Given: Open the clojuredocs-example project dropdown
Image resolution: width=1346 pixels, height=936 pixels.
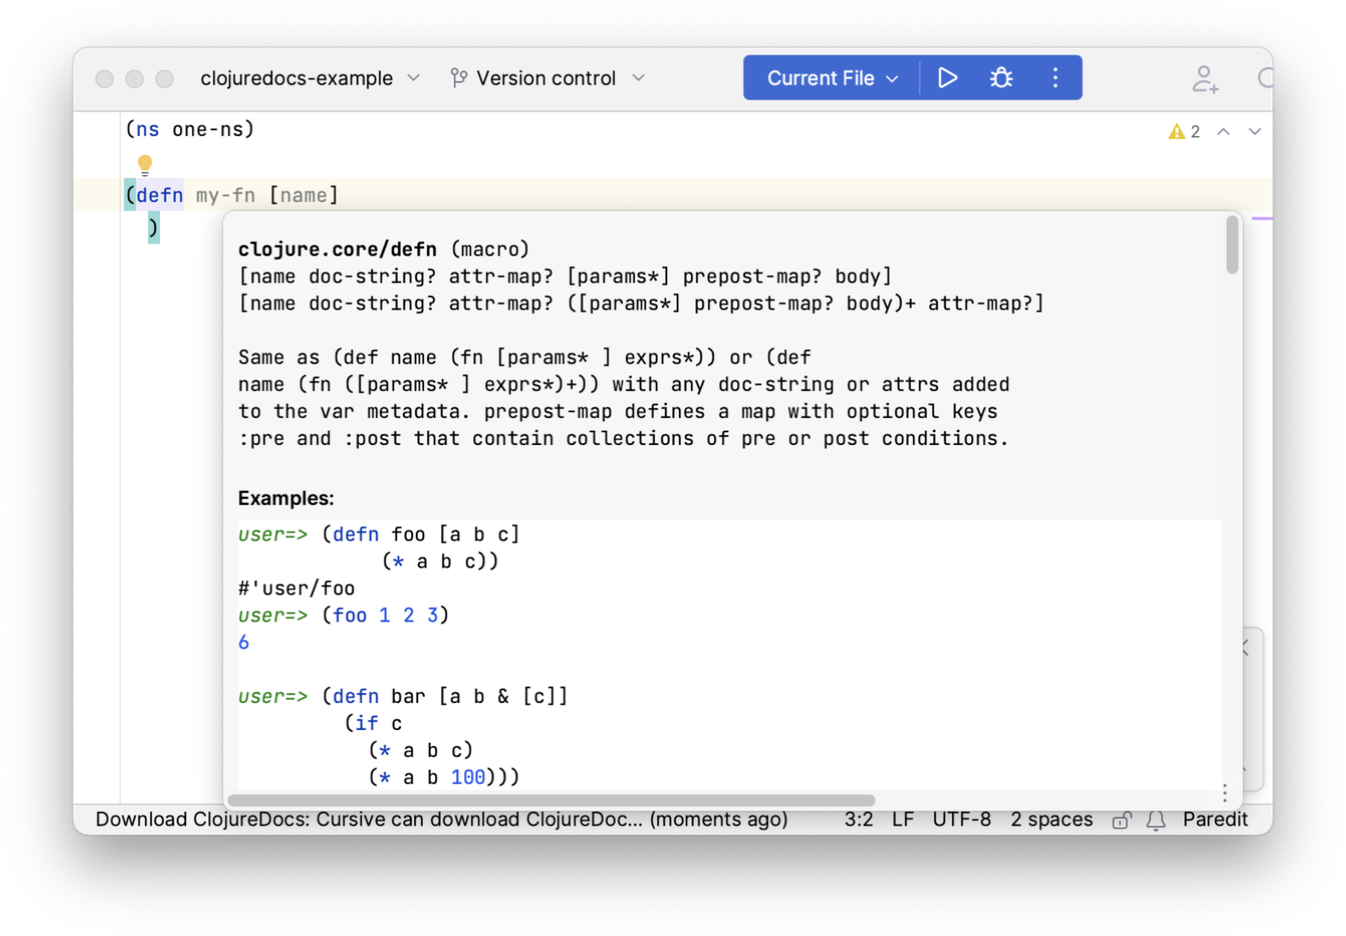Looking at the screenshot, I should click(x=310, y=78).
